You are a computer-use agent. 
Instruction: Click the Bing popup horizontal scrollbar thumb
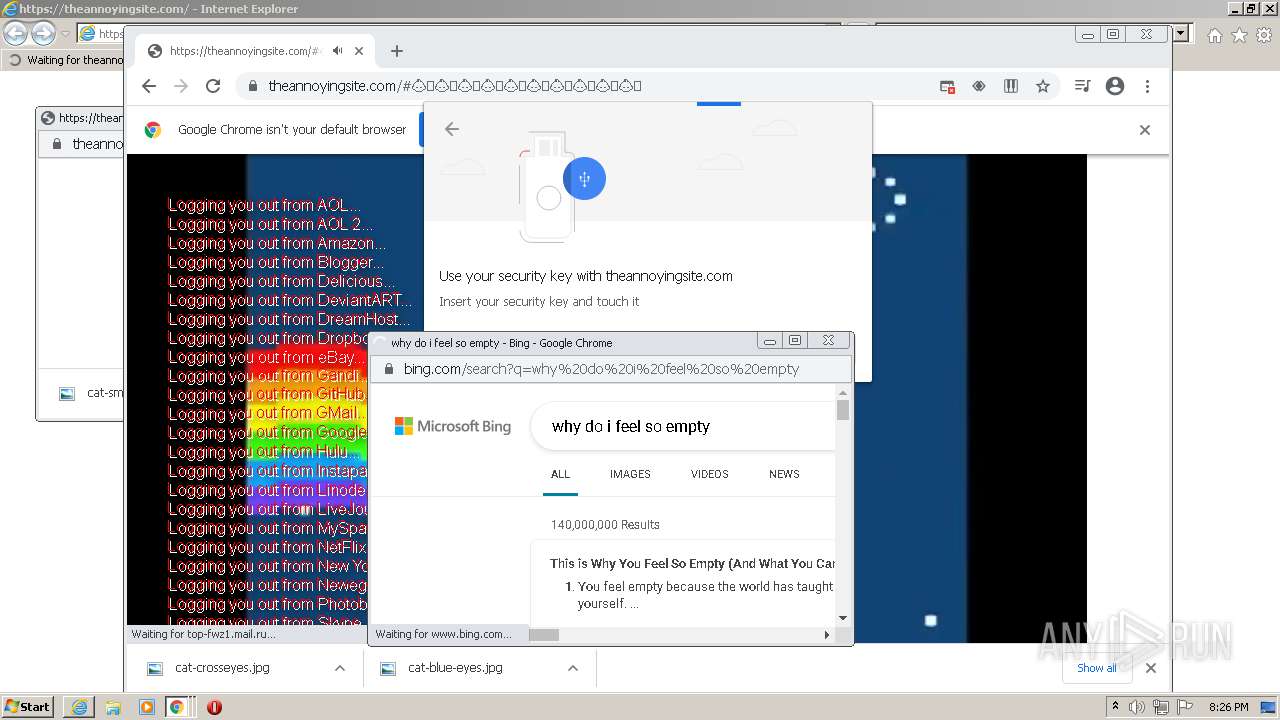tap(544, 634)
